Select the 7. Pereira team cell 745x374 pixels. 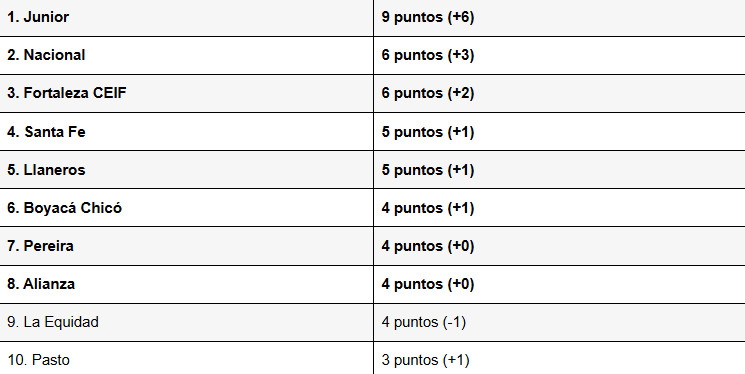(186, 246)
